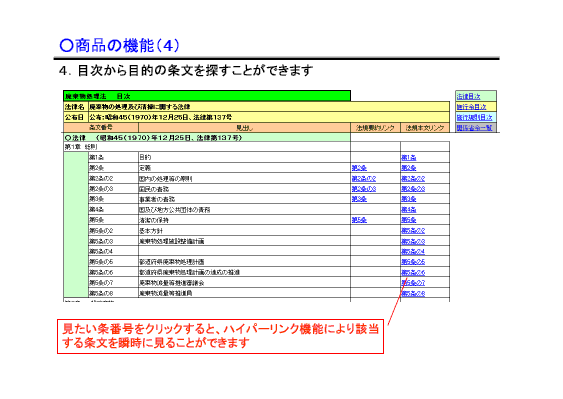Select 第5条の2 in the 条文番号 column
The width and height of the screenshot is (563, 399).
point(113,231)
